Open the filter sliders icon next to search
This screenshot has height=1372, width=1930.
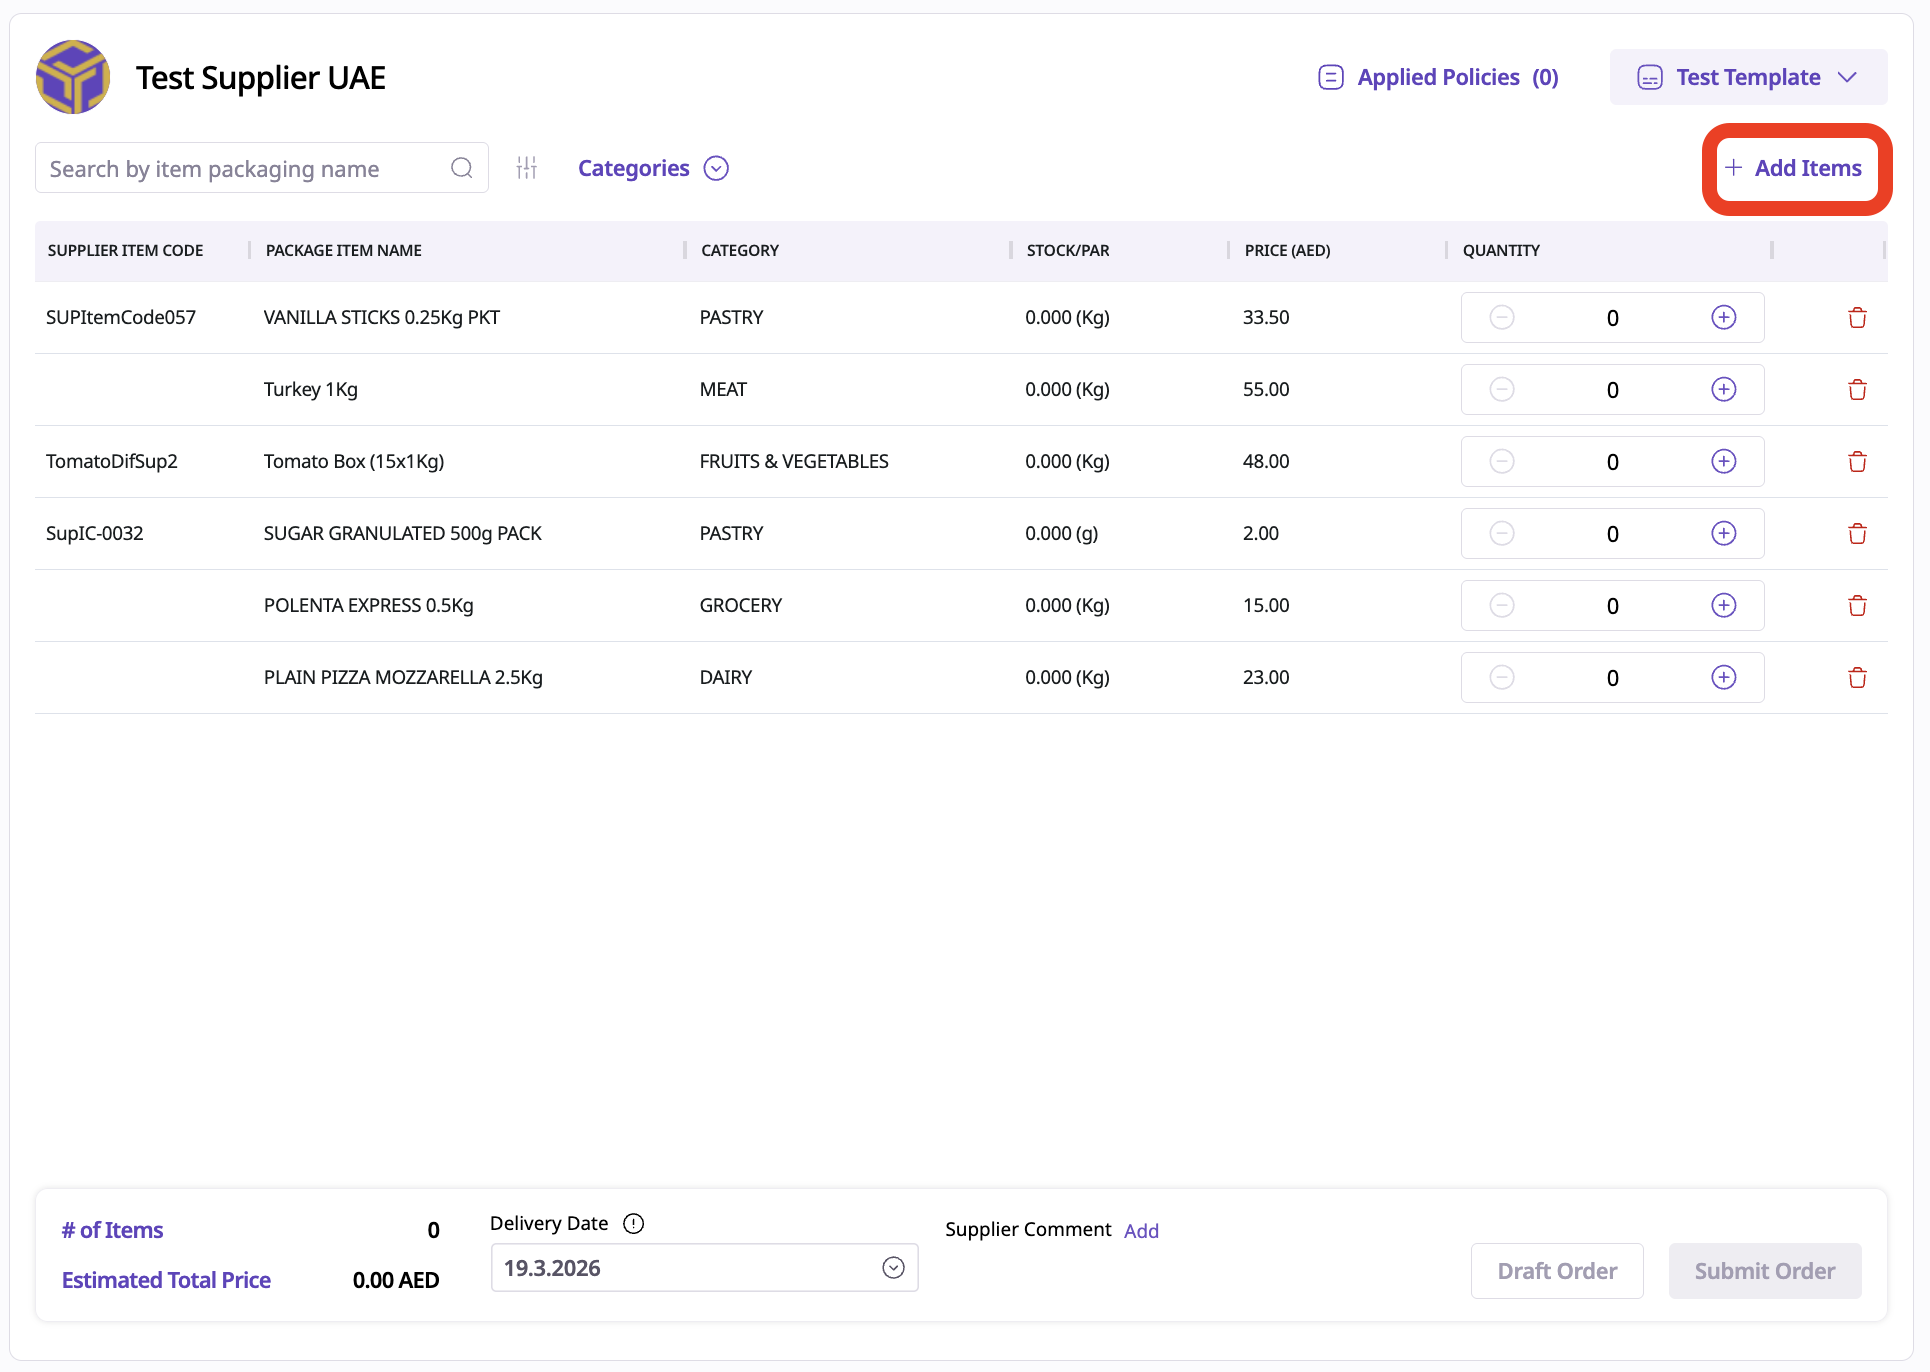coord(527,168)
